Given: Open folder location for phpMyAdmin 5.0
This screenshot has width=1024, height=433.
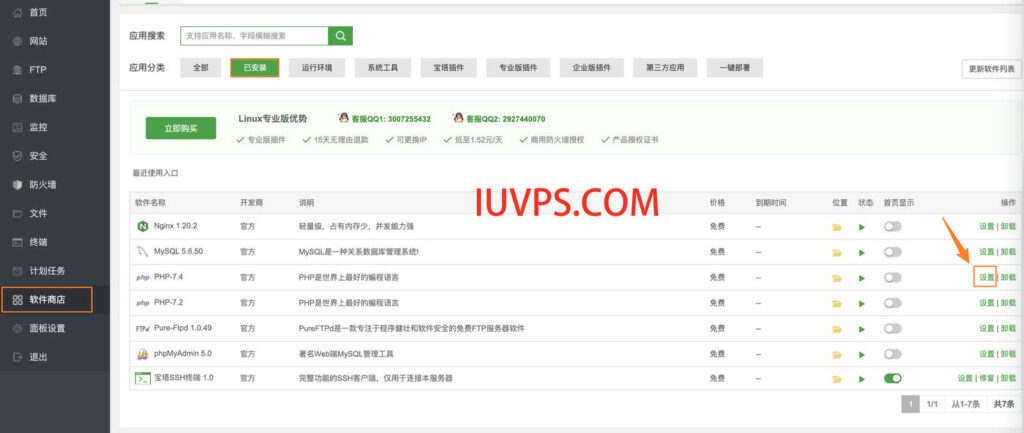Looking at the screenshot, I should click(837, 355).
